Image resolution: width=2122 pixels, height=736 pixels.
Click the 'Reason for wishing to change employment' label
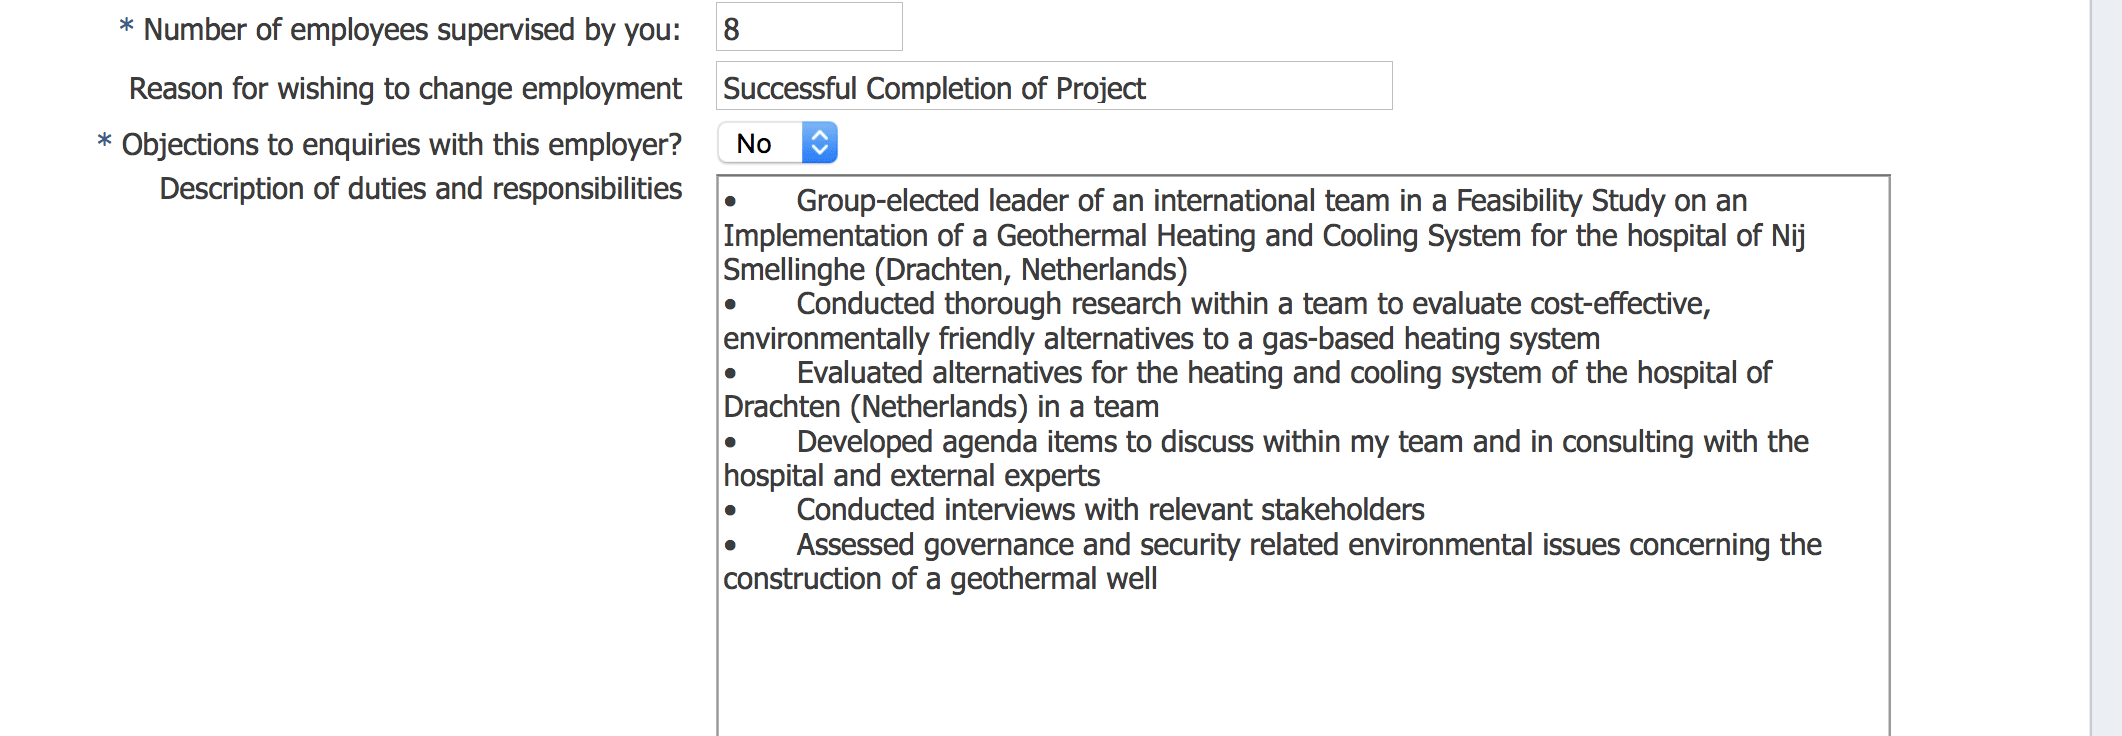click(405, 88)
